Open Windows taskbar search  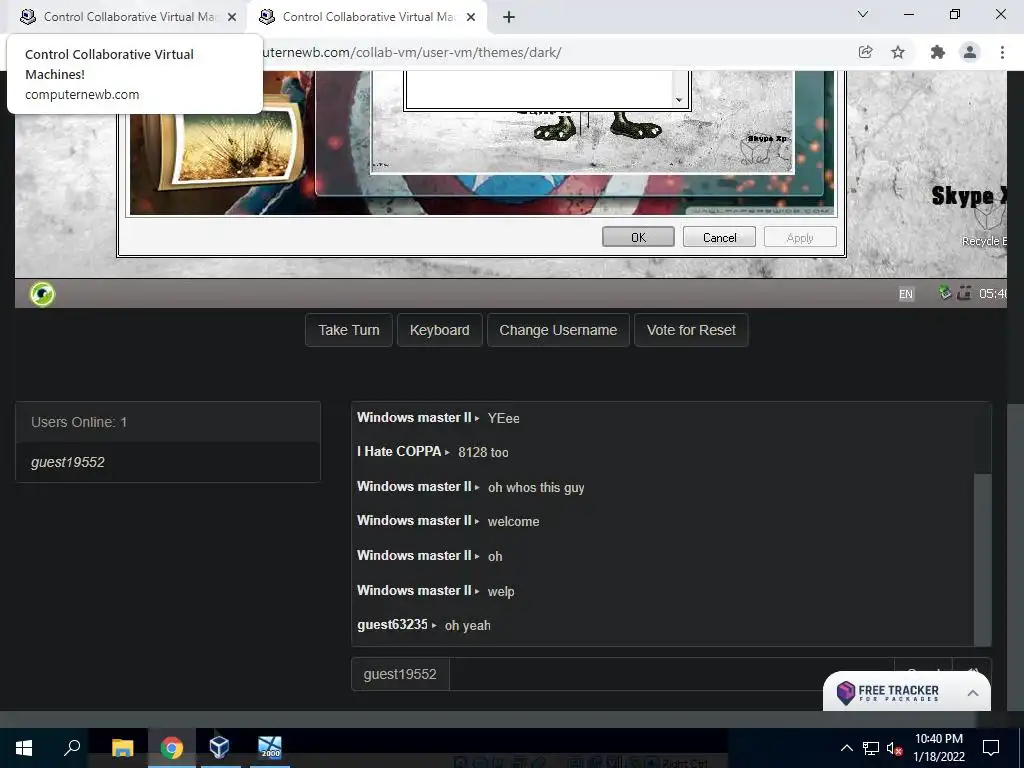coord(72,748)
